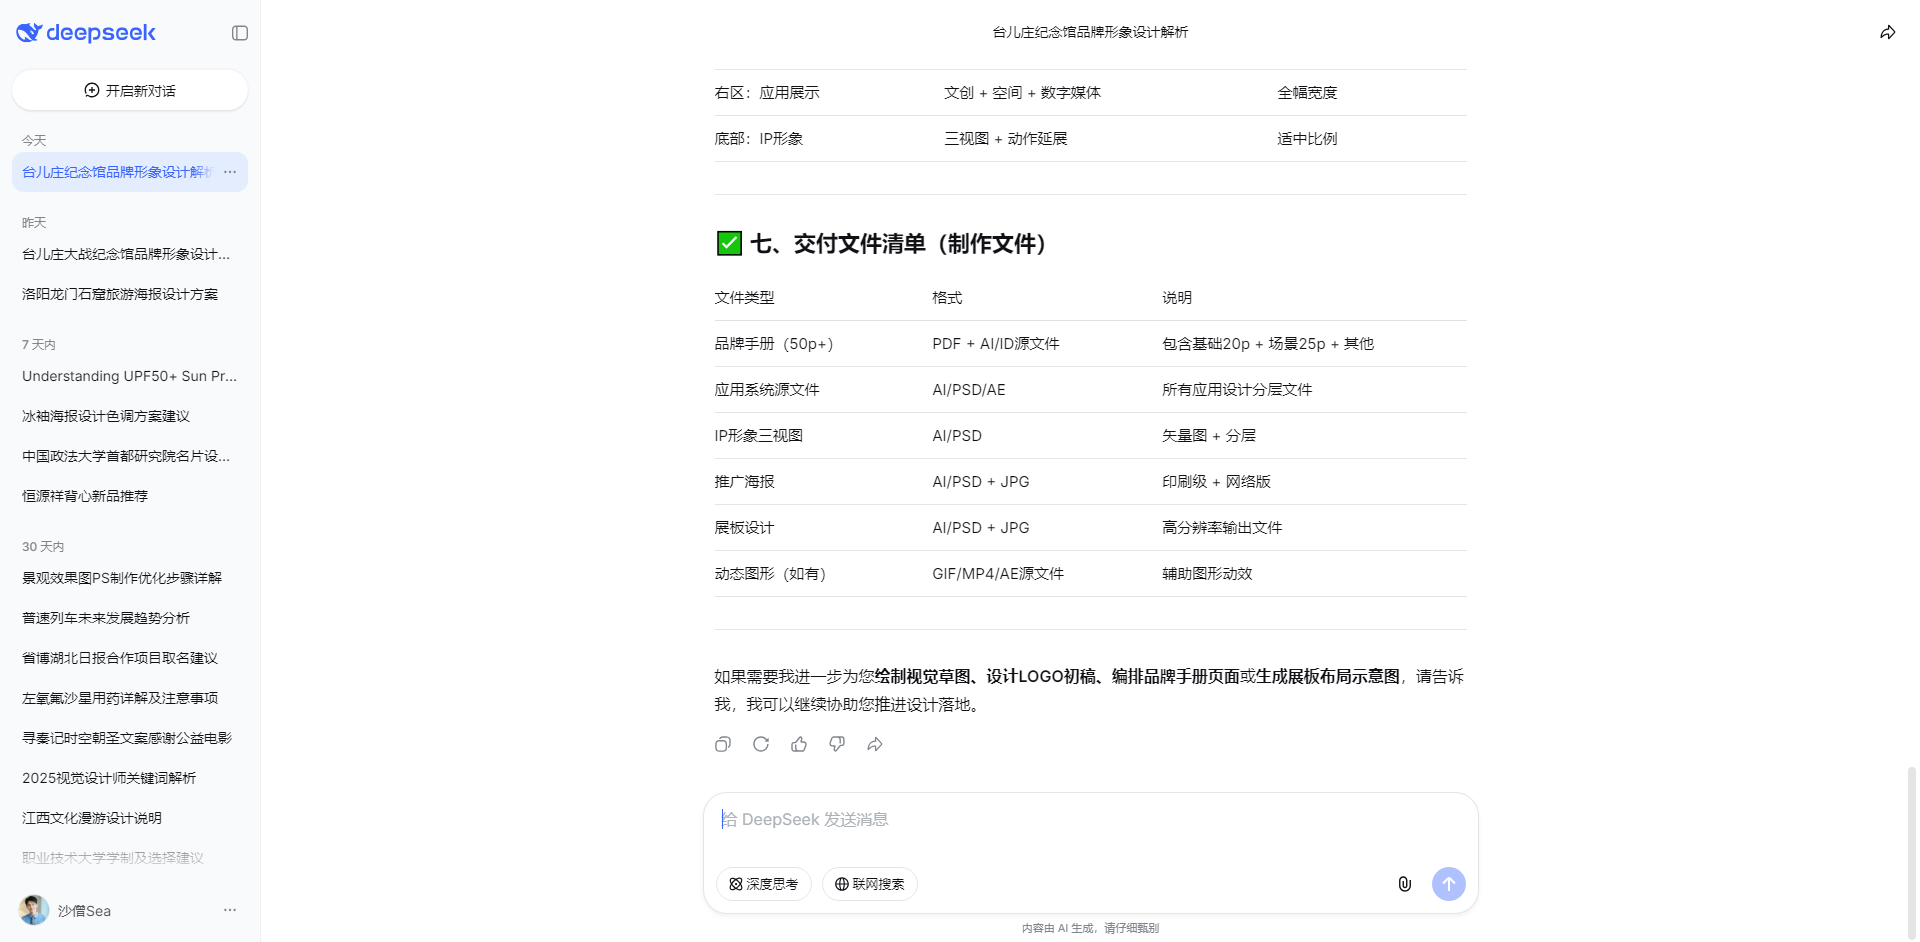Dislike the response with thumbs-down icon
This screenshot has width=1920, height=942.
(837, 744)
